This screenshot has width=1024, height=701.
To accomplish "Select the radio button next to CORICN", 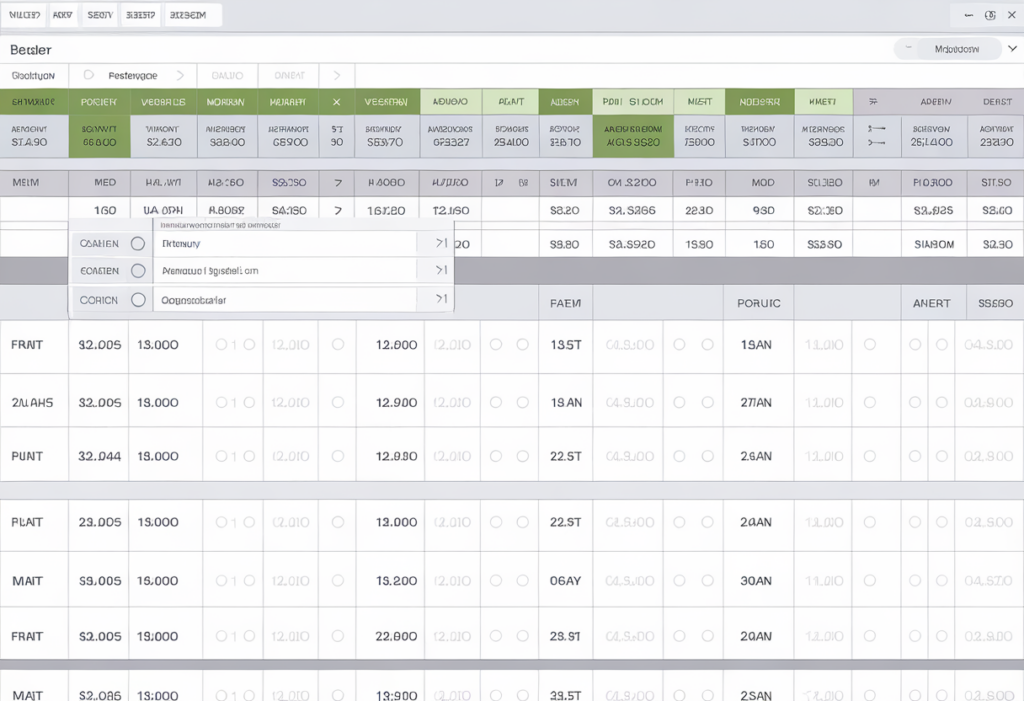I will coord(138,300).
